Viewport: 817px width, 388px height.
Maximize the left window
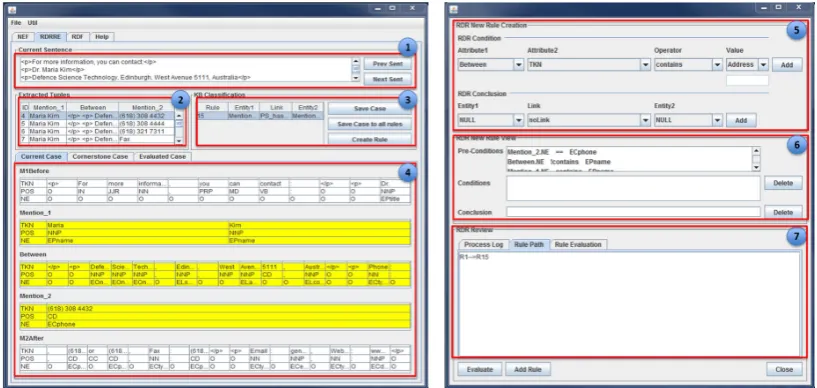click(392, 8)
